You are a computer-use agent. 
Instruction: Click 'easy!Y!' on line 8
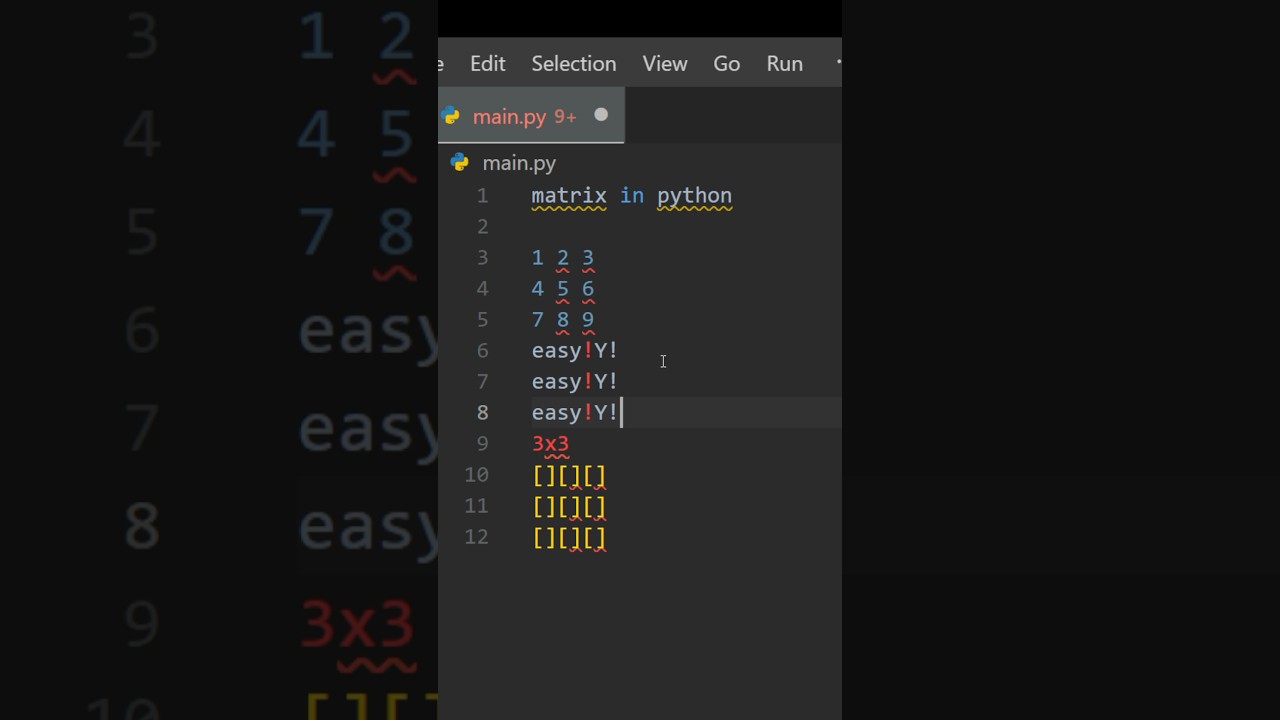point(575,413)
